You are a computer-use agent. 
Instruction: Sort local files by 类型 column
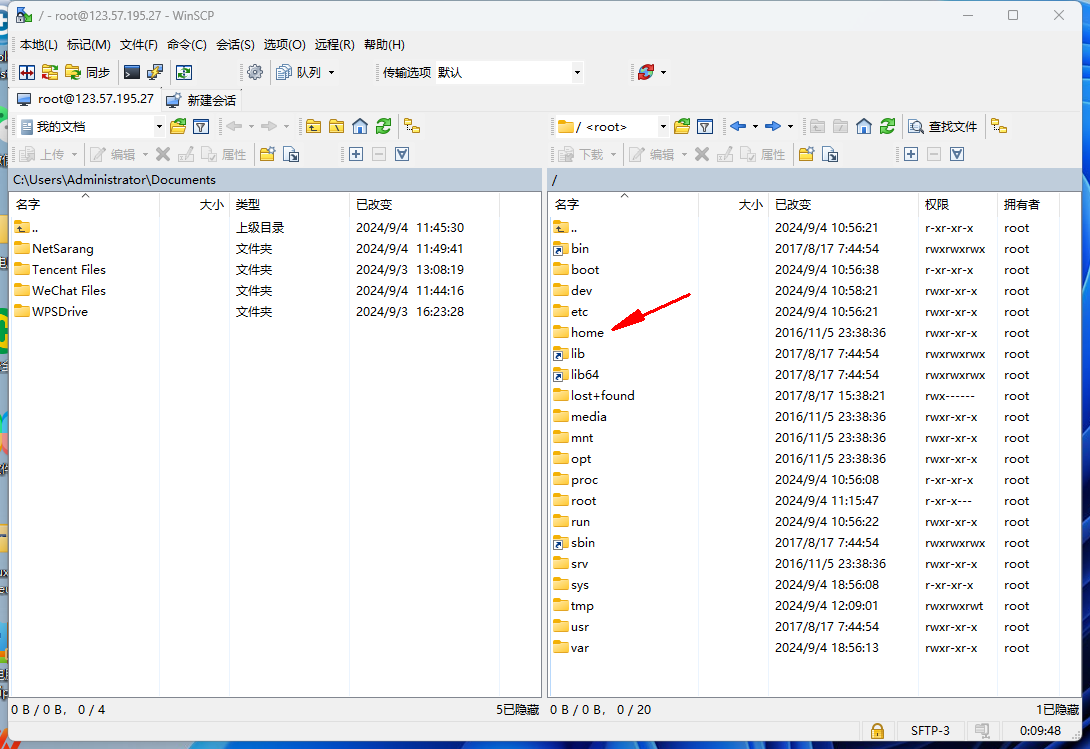coord(289,204)
